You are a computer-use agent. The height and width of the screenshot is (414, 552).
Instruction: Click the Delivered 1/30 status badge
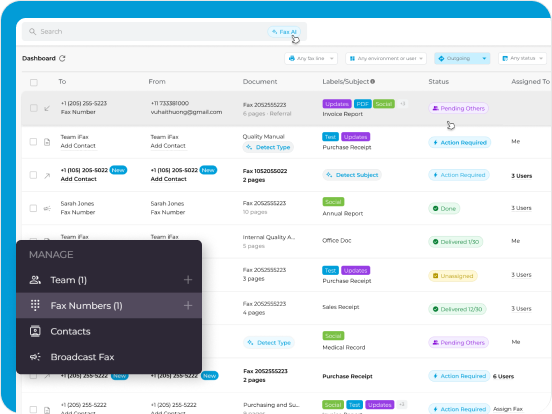click(x=456, y=242)
